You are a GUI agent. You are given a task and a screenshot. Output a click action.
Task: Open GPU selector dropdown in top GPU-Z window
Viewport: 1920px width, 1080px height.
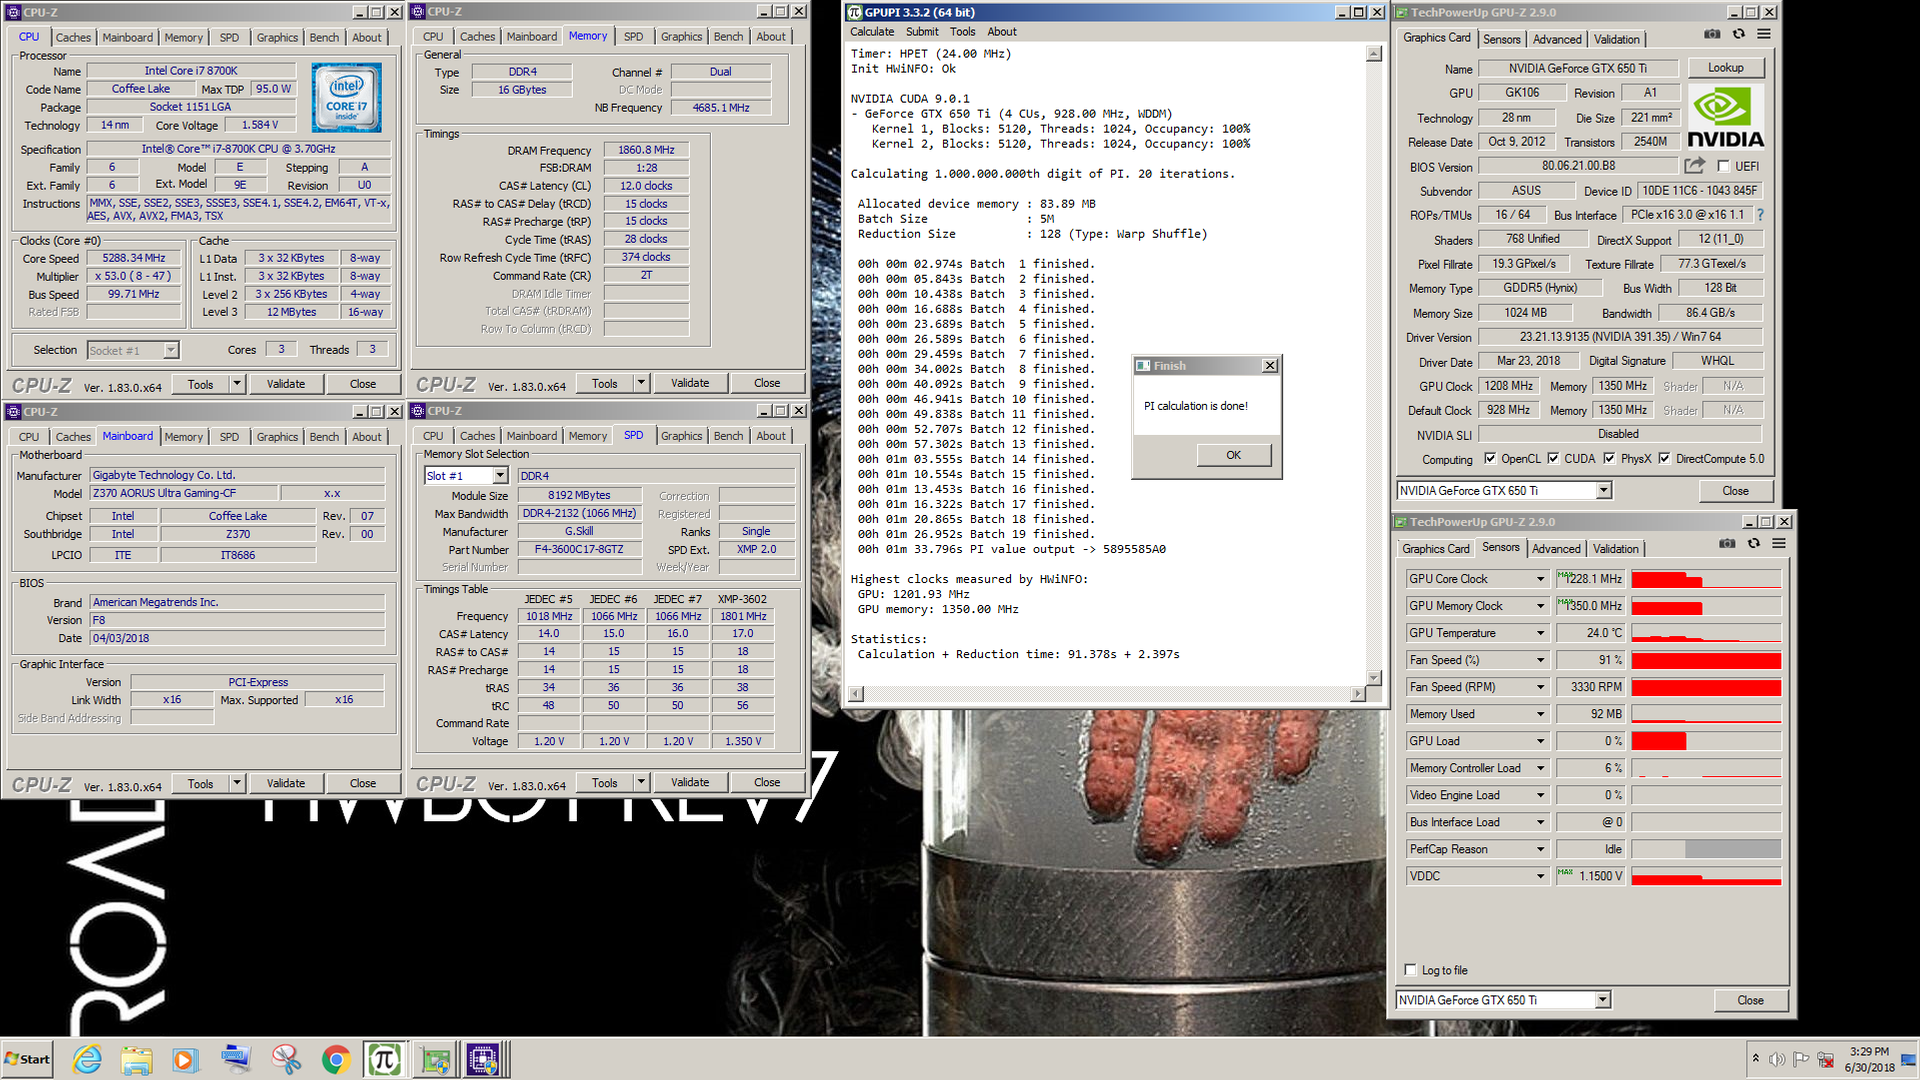coord(1604,491)
